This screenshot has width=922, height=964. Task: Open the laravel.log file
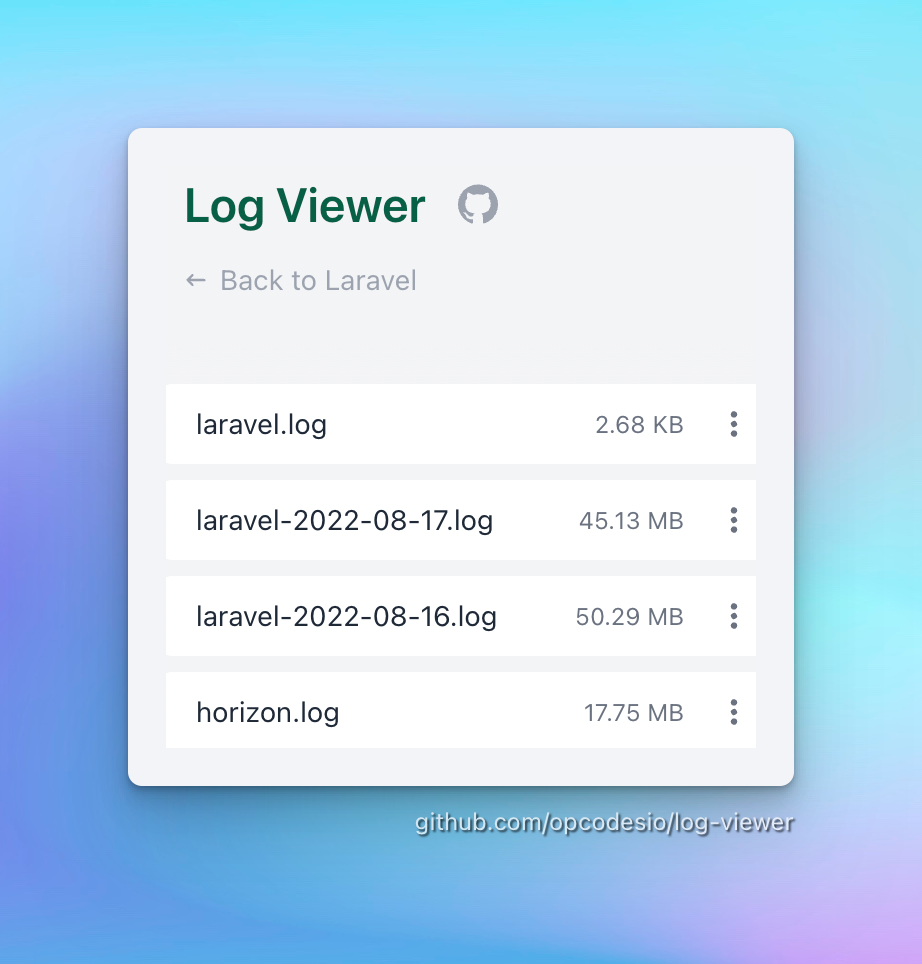pyautogui.click(x=461, y=424)
